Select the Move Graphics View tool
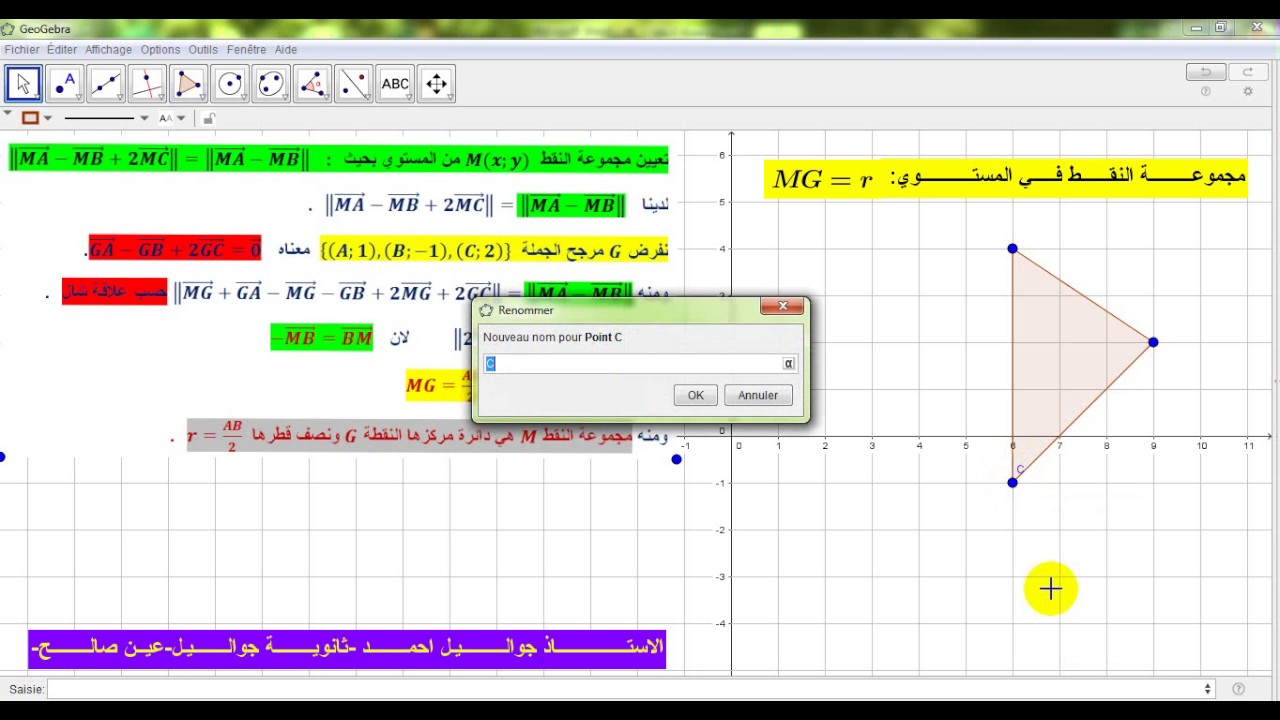 [x=437, y=84]
